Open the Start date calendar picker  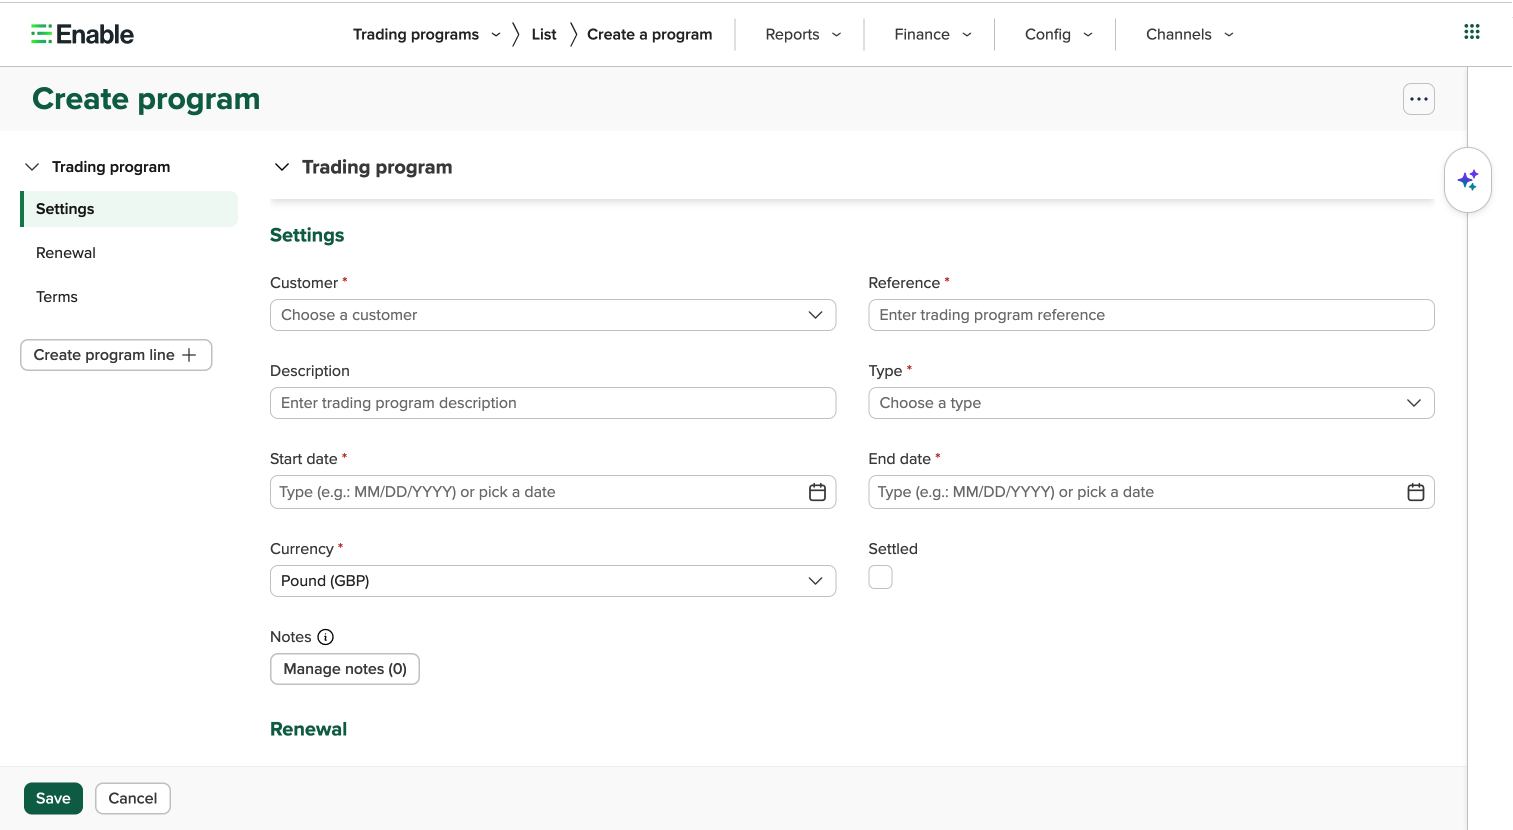point(817,492)
